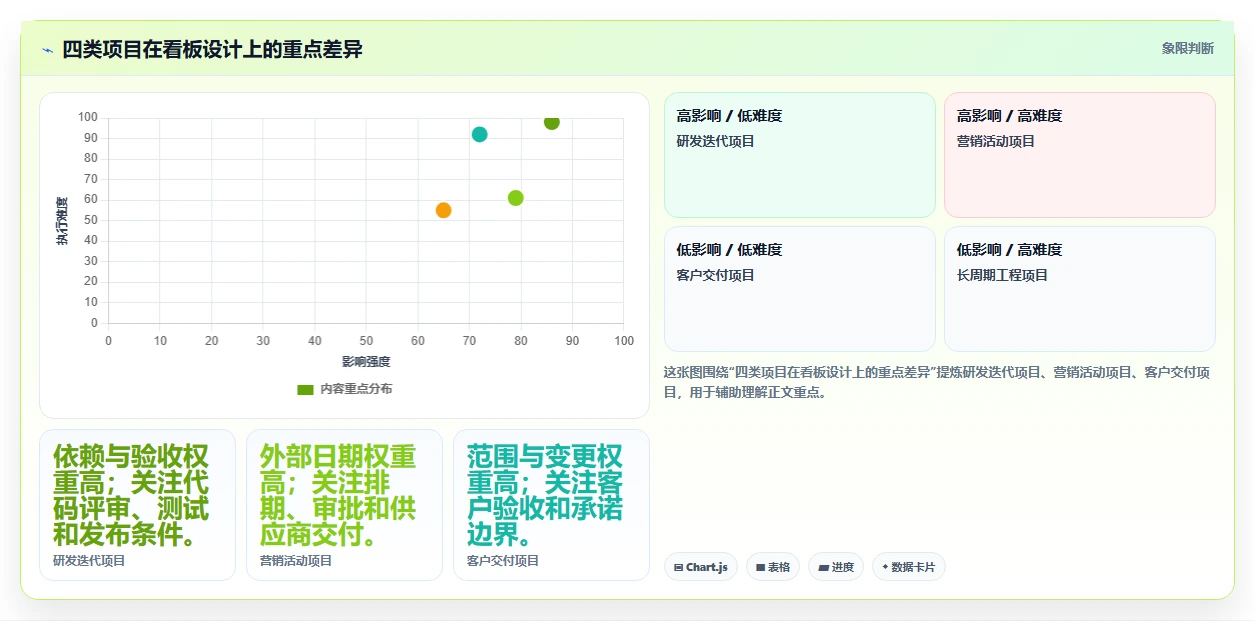Screen dimensions: 1255x621
Task: Select the 依赖与验收权重高 data card
Action: (137, 505)
